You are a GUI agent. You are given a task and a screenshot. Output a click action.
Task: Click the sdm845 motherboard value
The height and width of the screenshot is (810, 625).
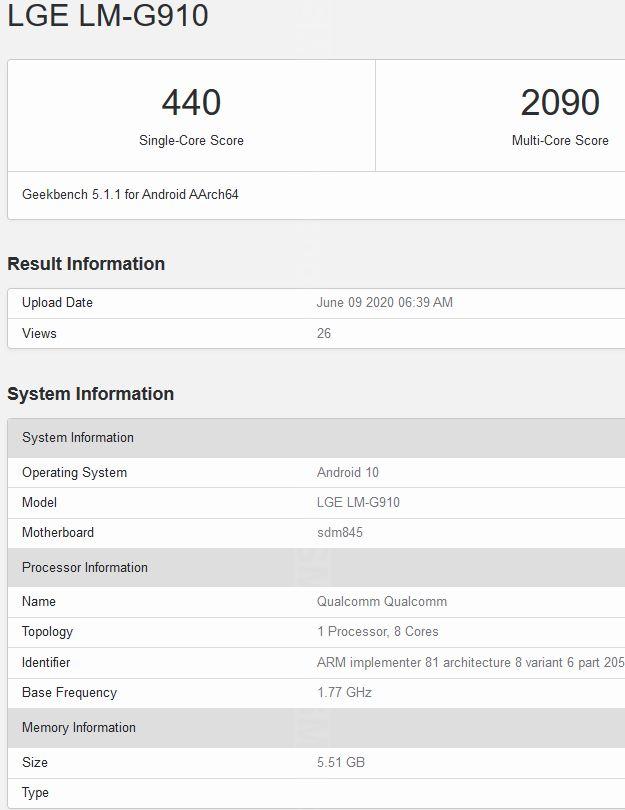(x=340, y=533)
